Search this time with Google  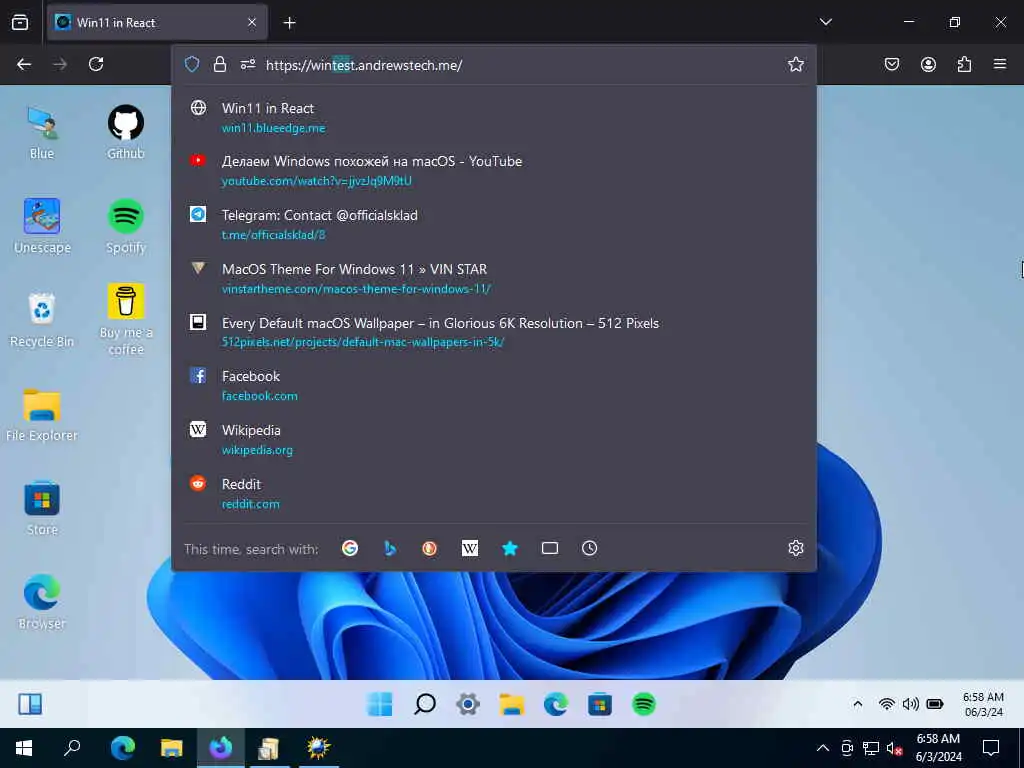point(350,549)
